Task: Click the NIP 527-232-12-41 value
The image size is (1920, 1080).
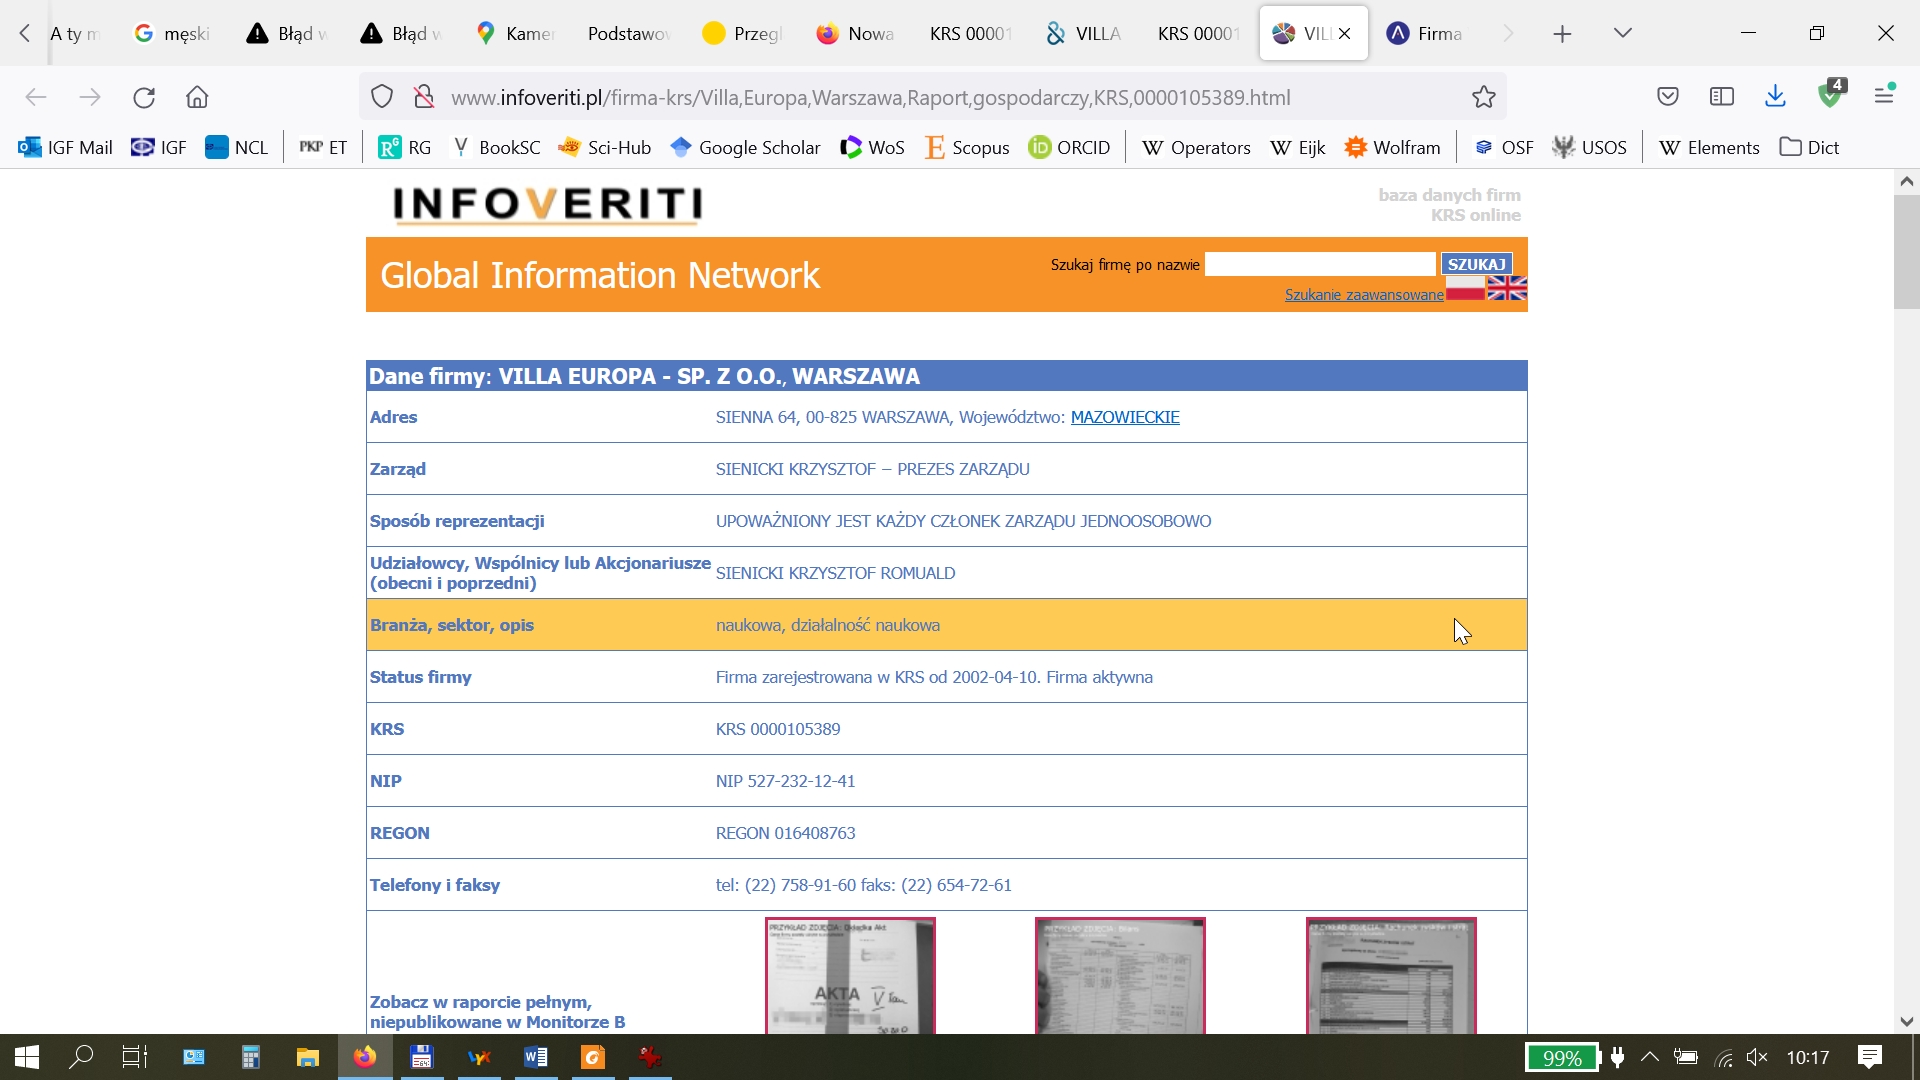Action: point(786,781)
